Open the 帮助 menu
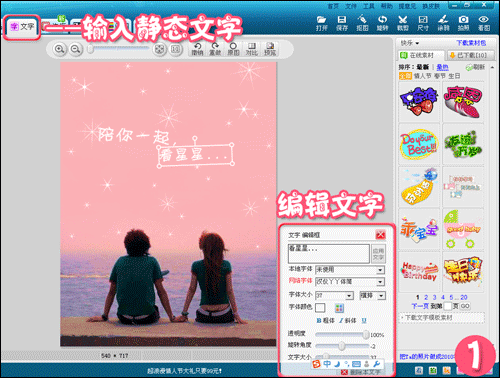 click(387, 6)
